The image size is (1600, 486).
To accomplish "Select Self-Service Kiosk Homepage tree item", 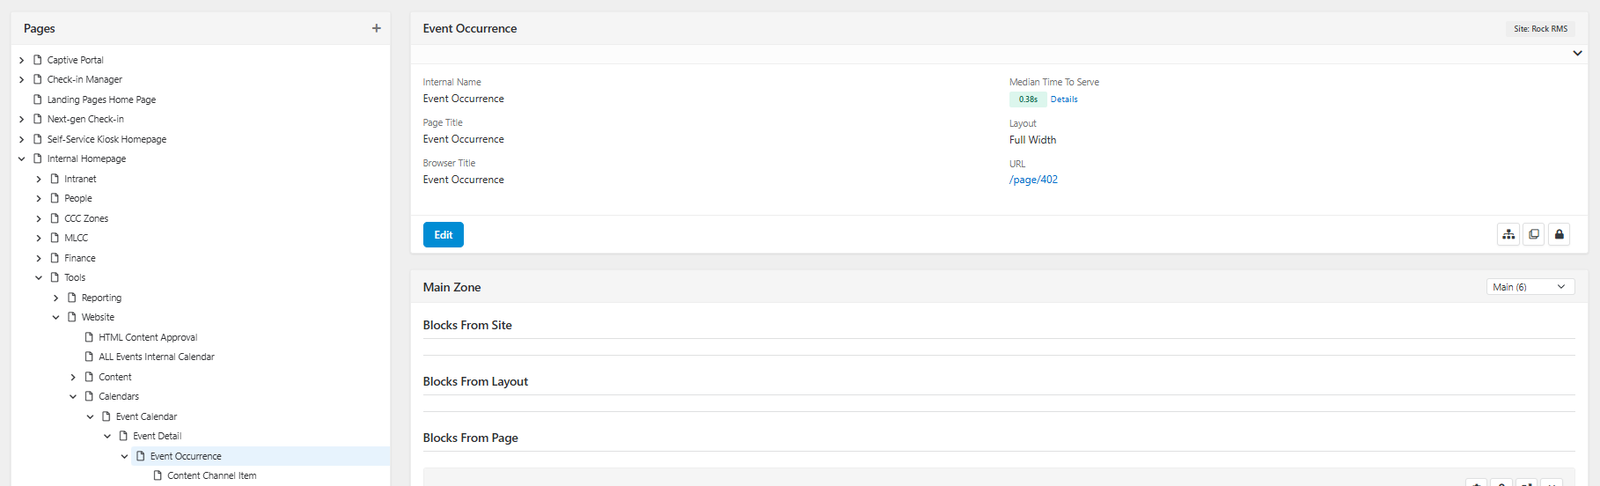I will click(107, 139).
